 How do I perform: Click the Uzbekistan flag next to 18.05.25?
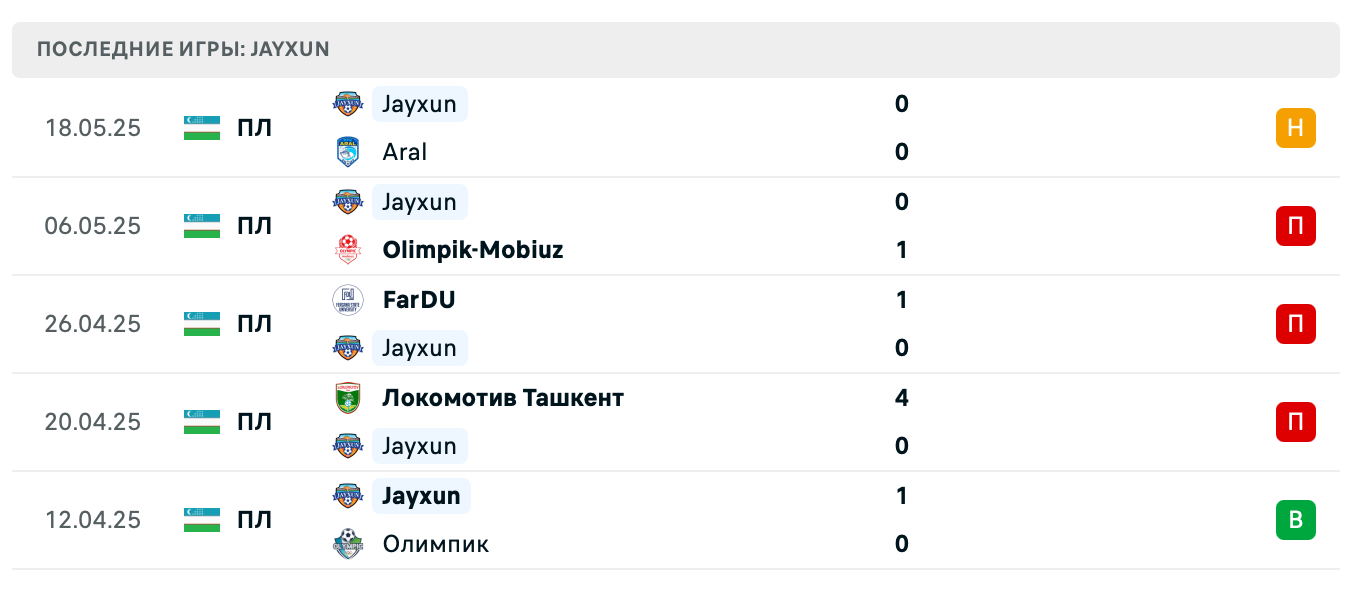click(200, 127)
